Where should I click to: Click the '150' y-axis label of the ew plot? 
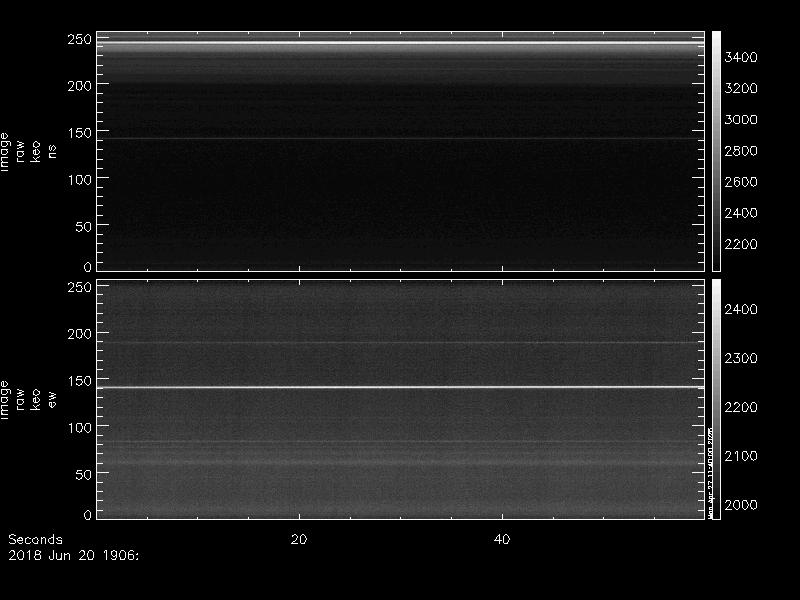click(x=80, y=381)
